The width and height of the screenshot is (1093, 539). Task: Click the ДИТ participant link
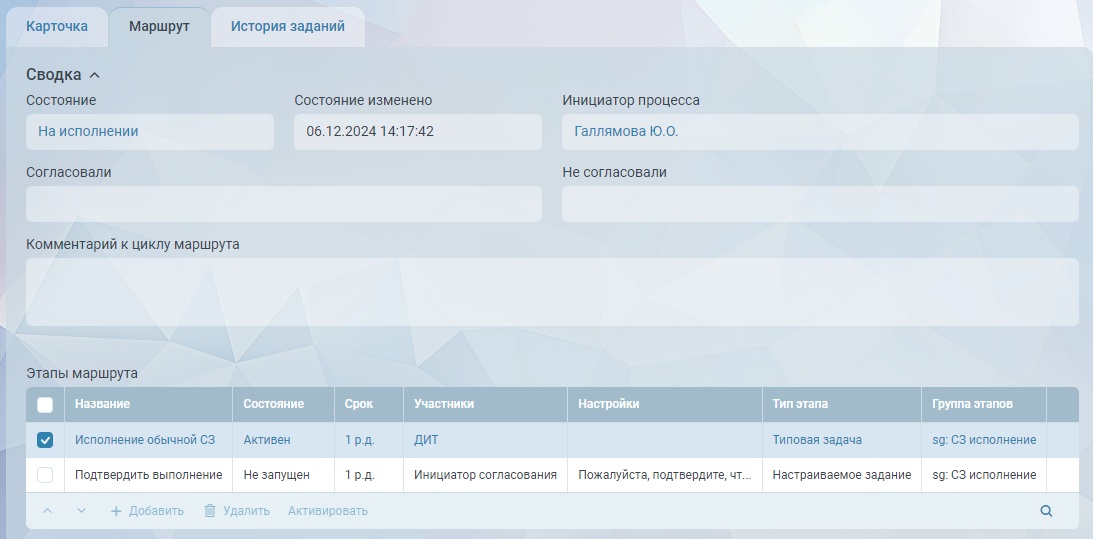pos(426,440)
